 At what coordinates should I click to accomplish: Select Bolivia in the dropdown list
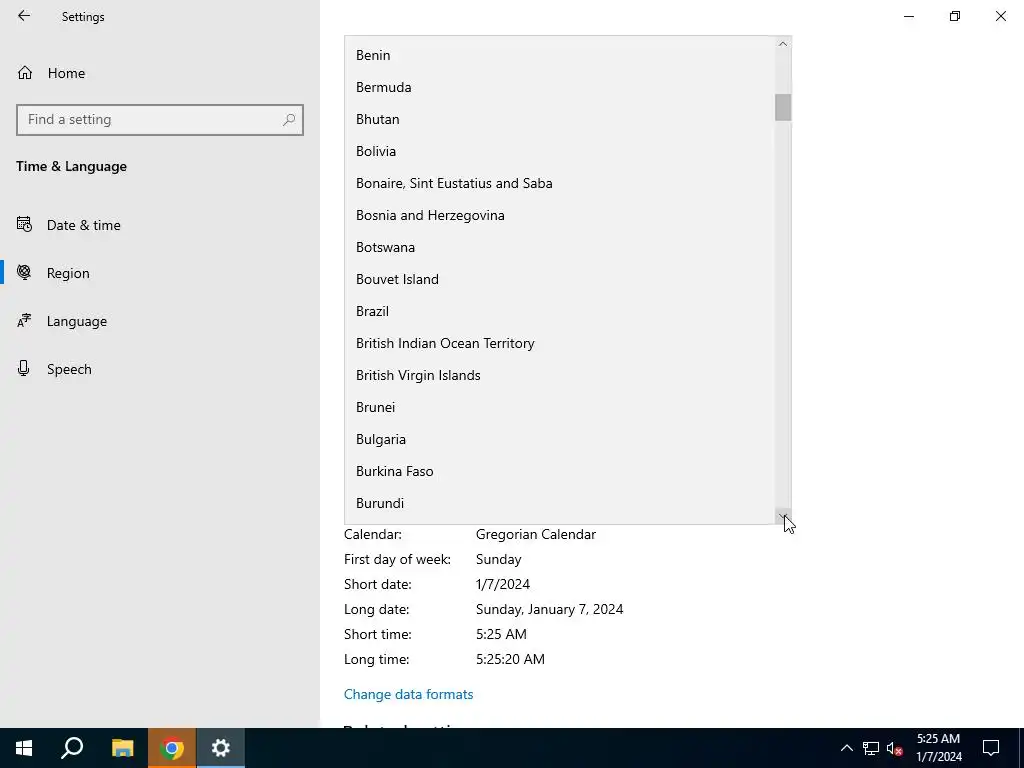[x=560, y=152]
